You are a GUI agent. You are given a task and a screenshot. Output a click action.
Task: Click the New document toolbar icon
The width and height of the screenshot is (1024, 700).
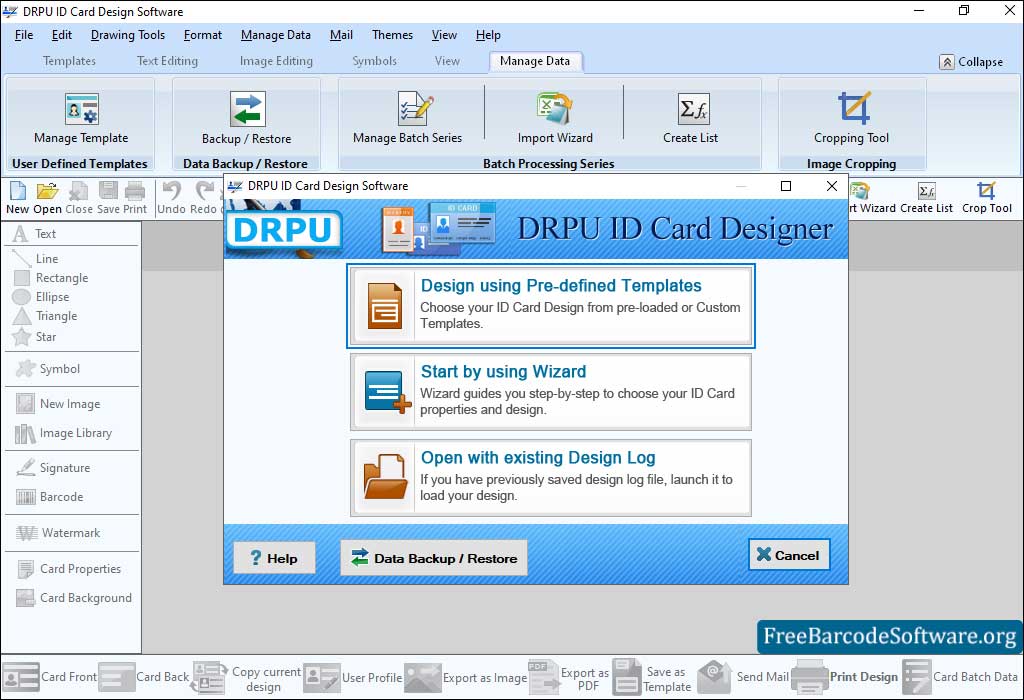click(18, 198)
